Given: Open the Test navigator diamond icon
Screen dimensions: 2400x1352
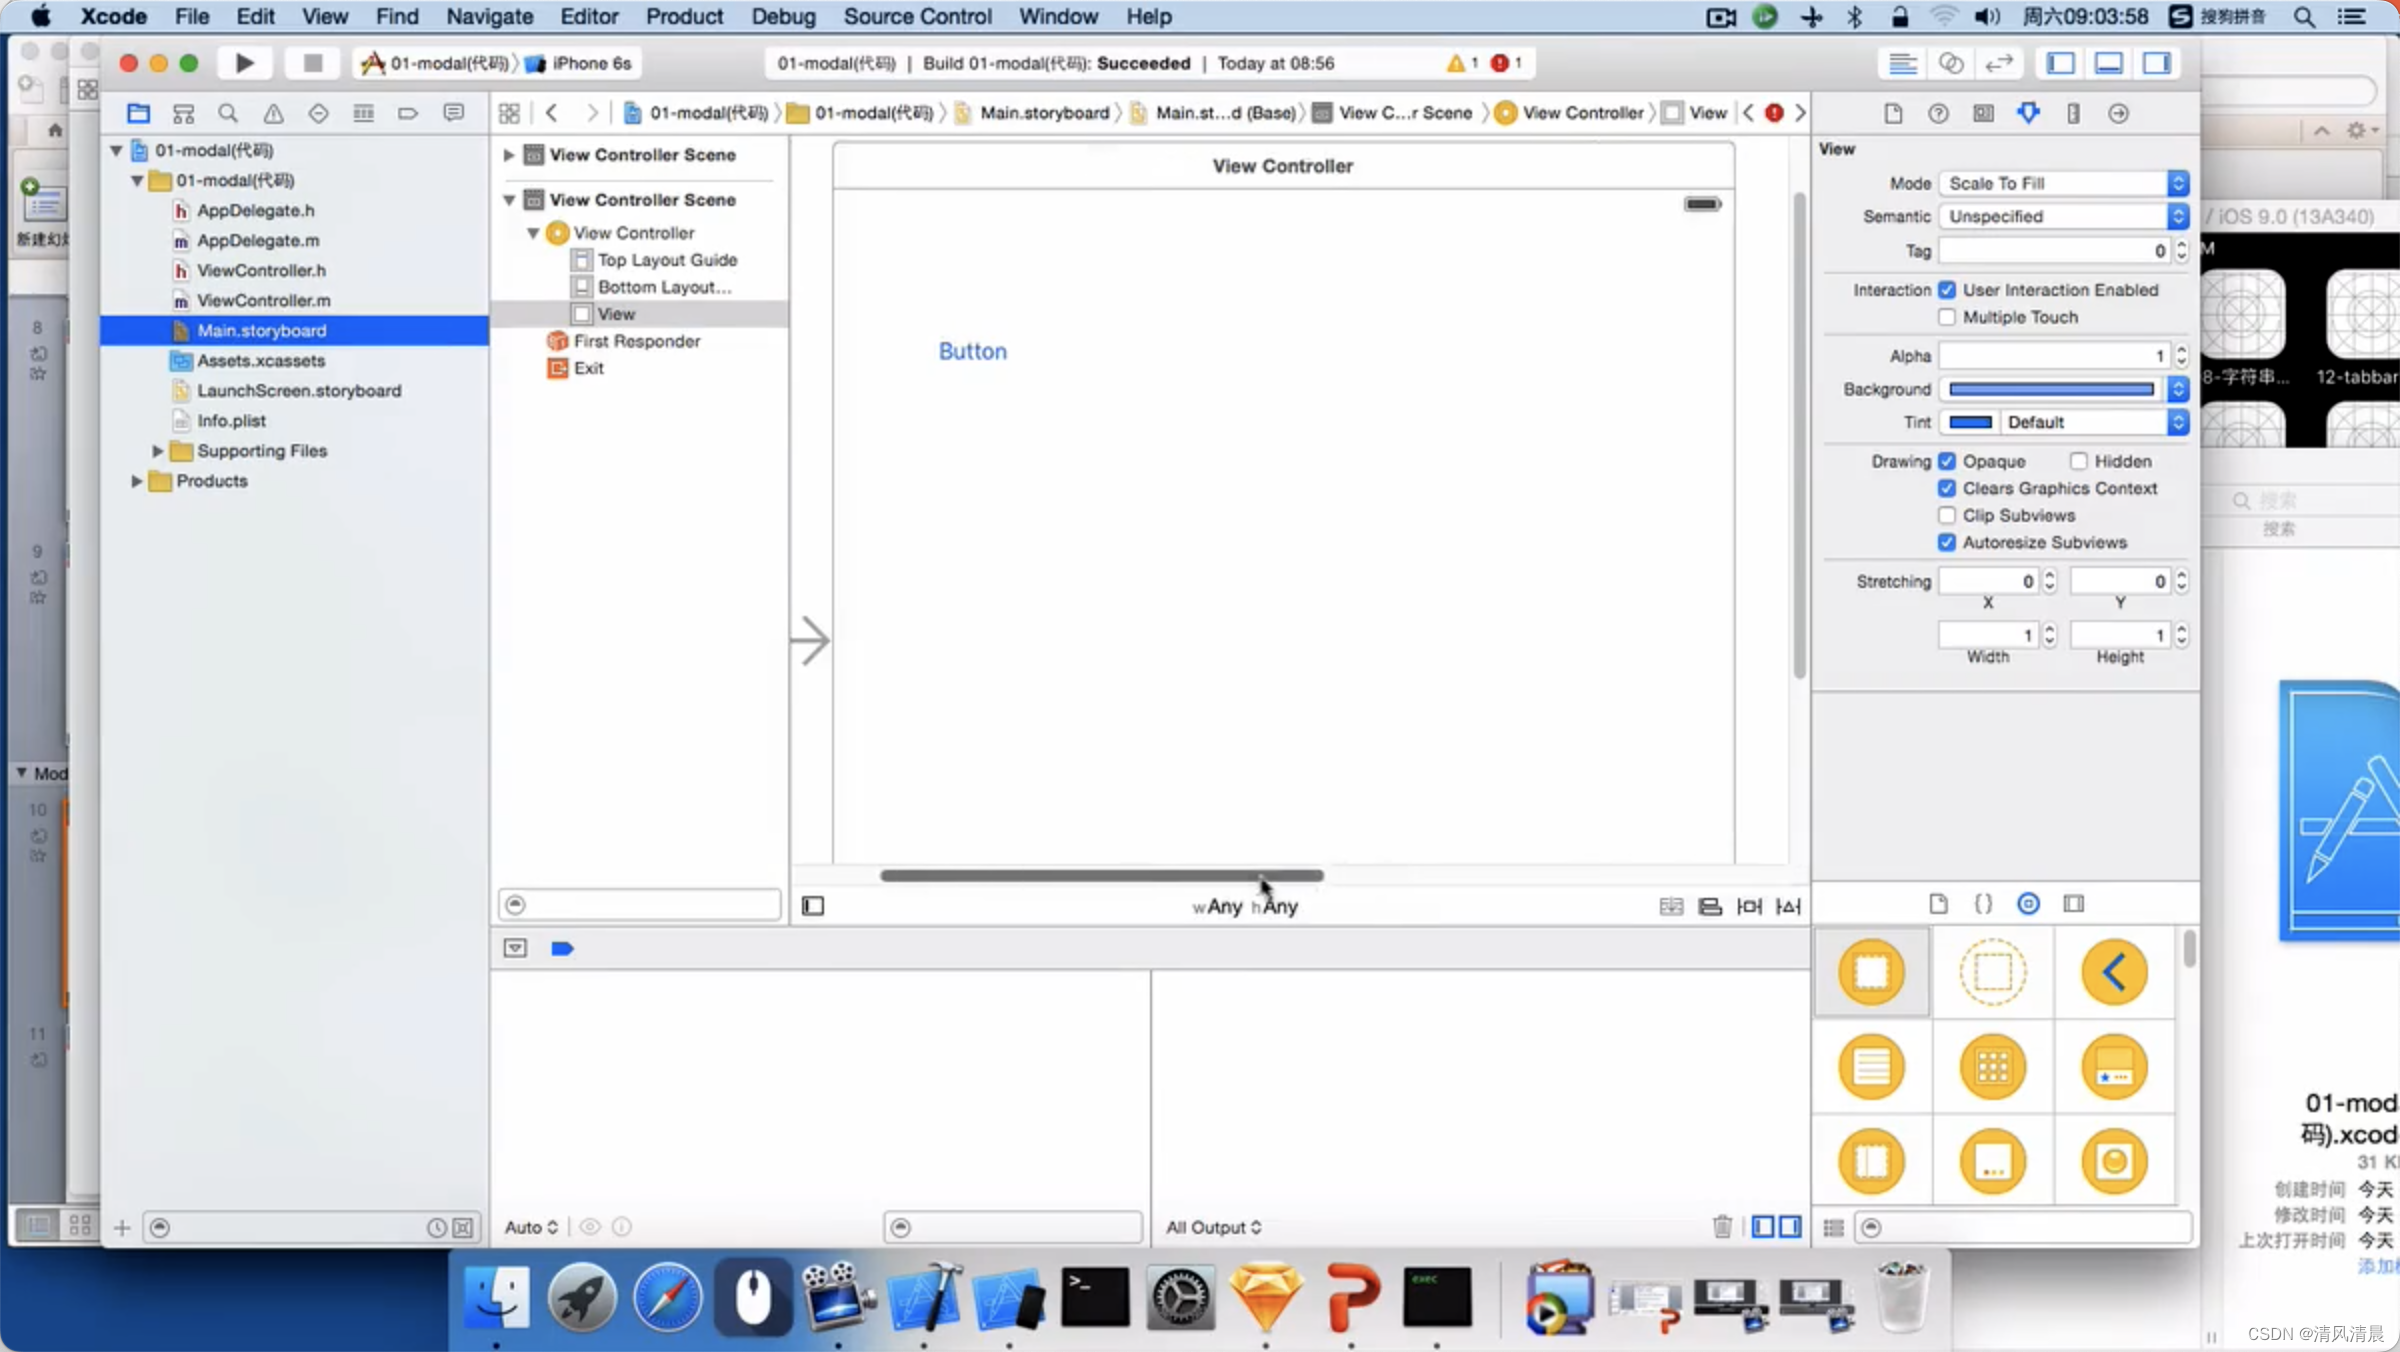Looking at the screenshot, I should point(318,113).
